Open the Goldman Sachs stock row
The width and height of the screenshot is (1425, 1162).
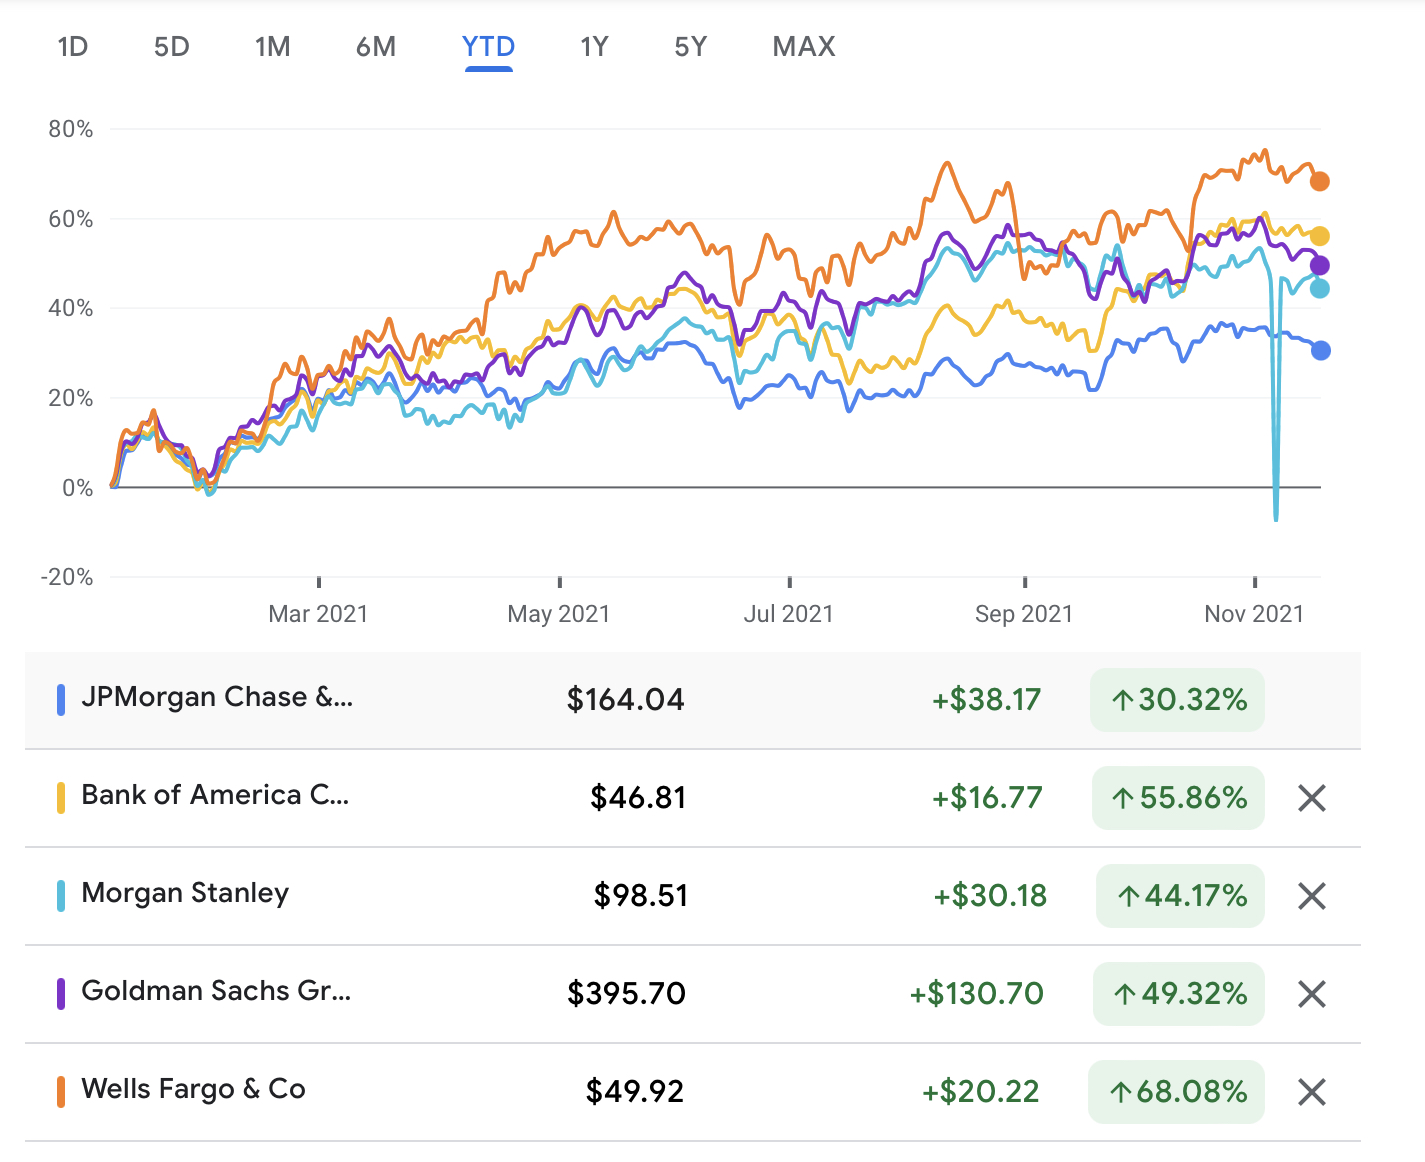(x=693, y=994)
